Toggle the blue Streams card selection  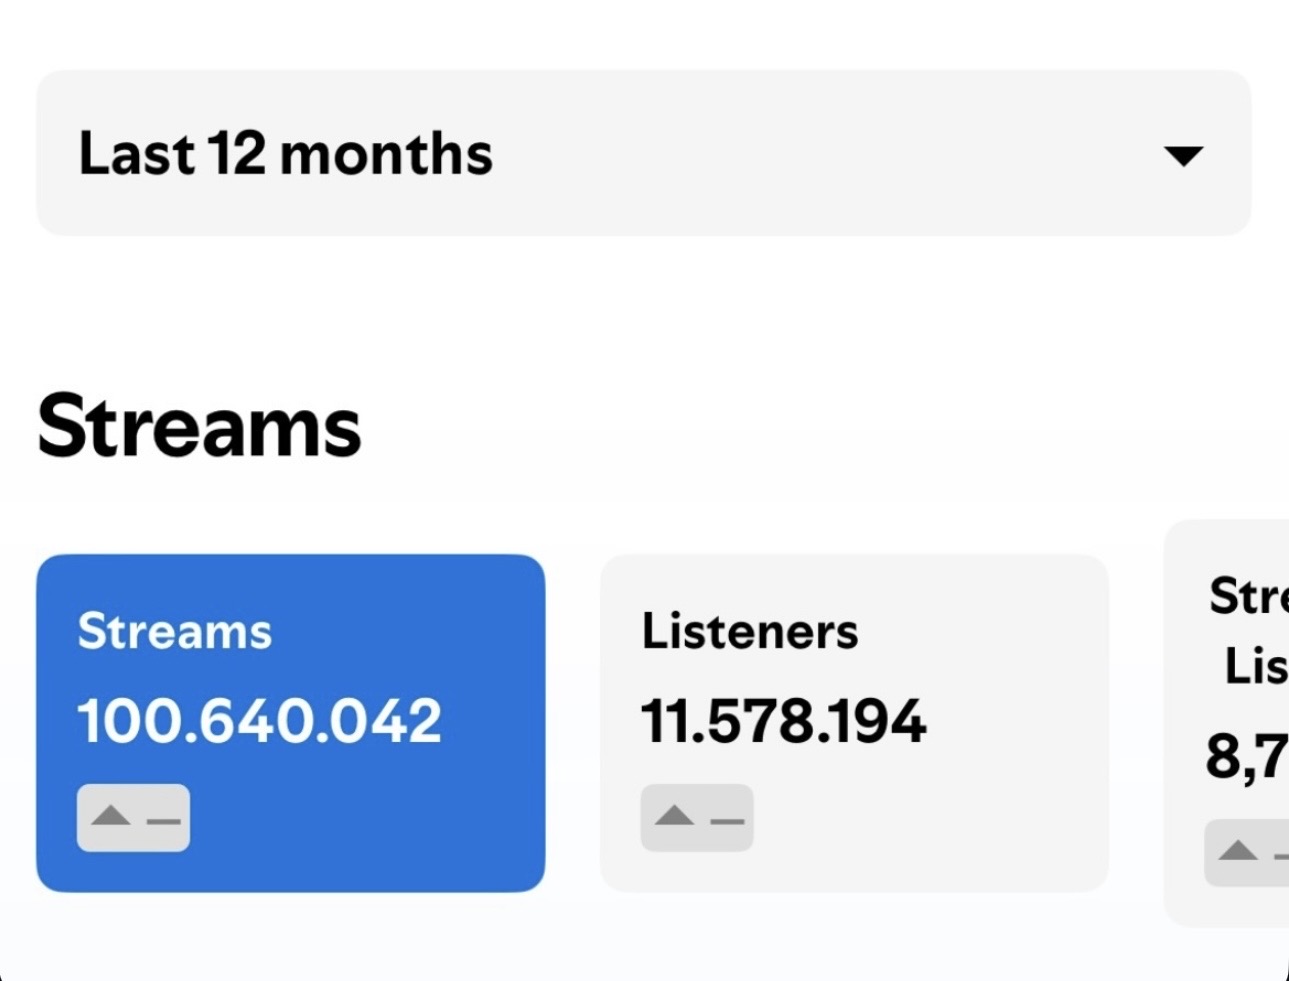coord(291,722)
